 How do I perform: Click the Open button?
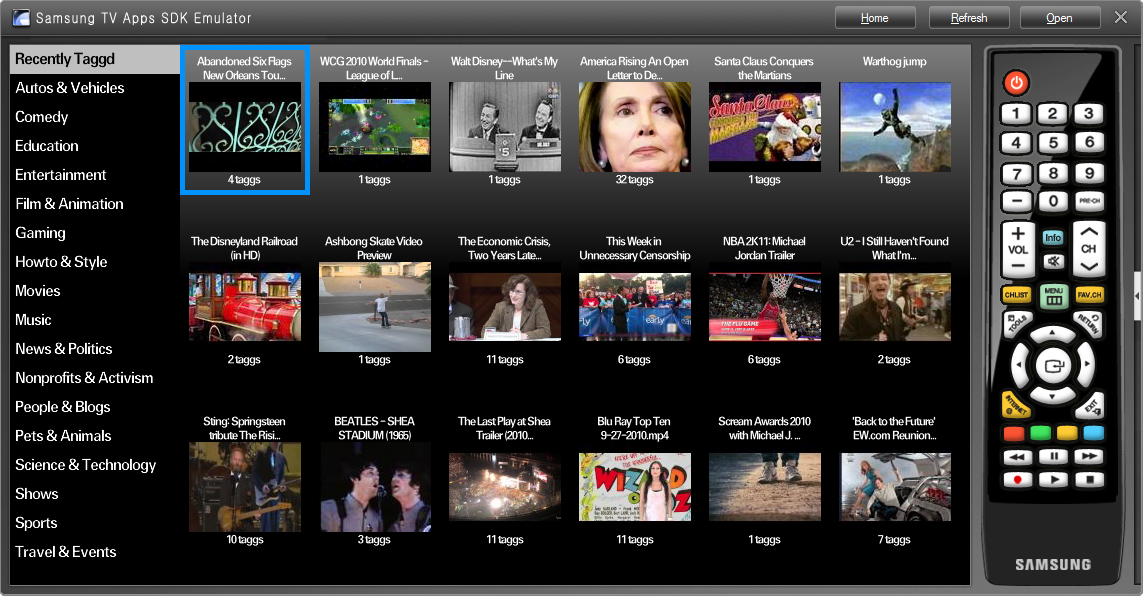(x=1059, y=18)
